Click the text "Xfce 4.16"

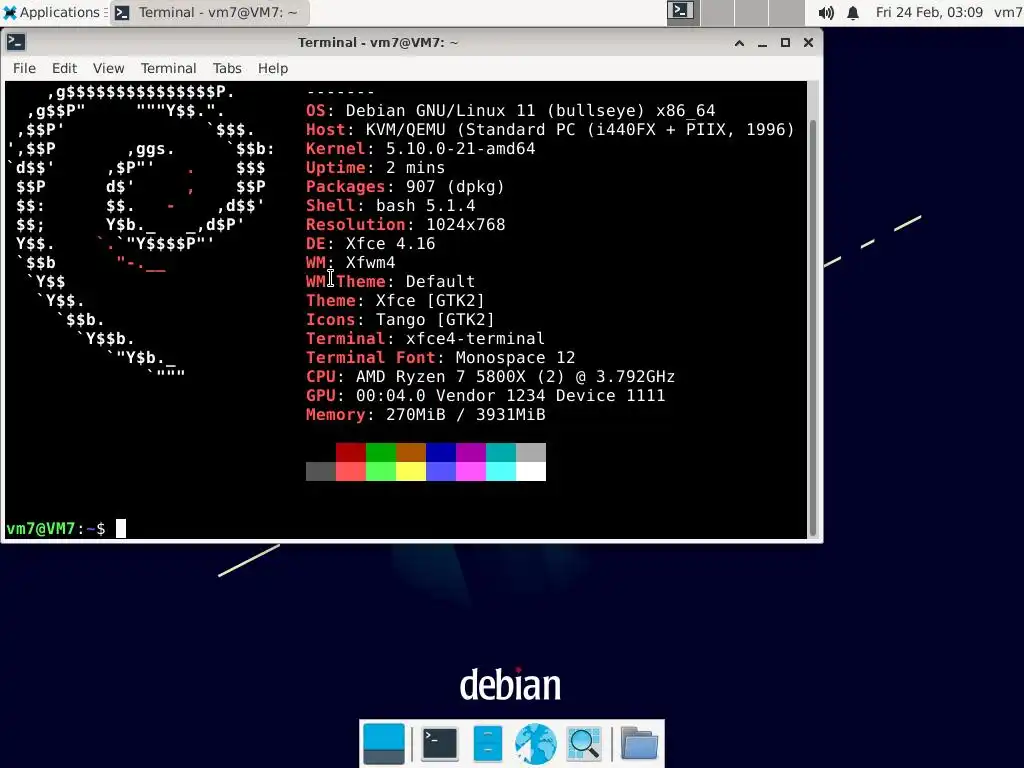[x=391, y=244]
